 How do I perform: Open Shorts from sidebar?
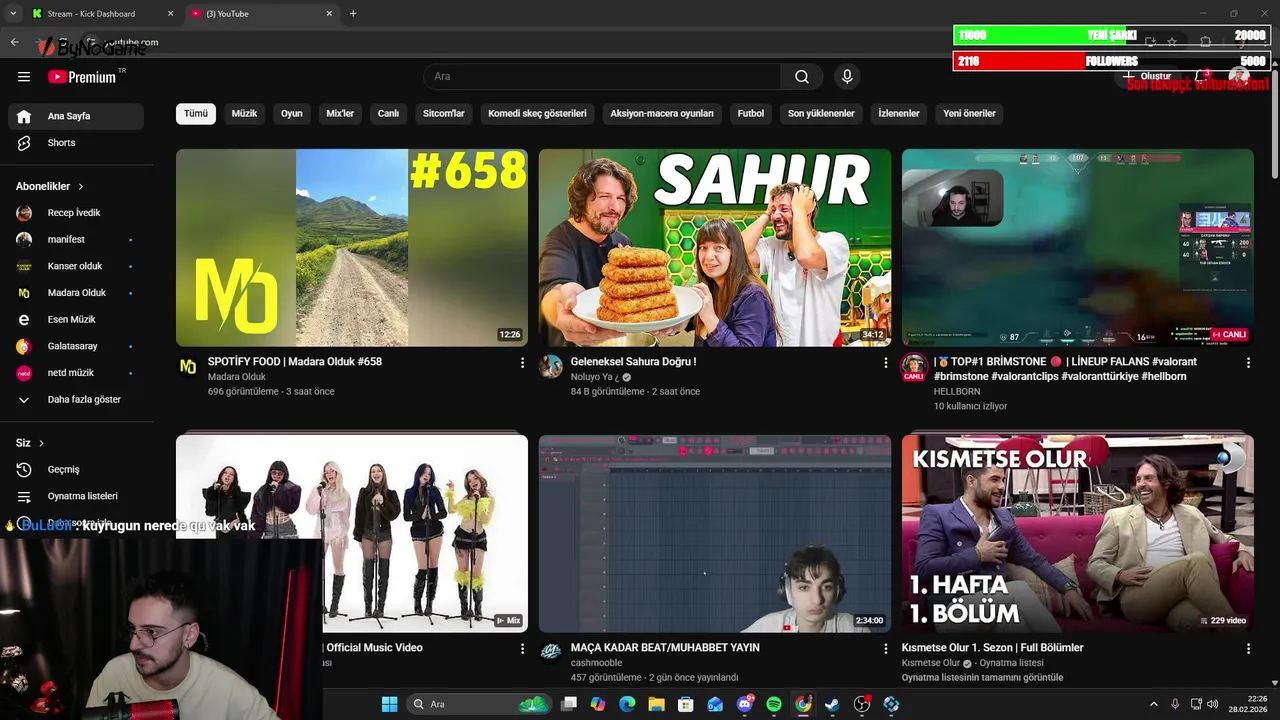pos(76,143)
